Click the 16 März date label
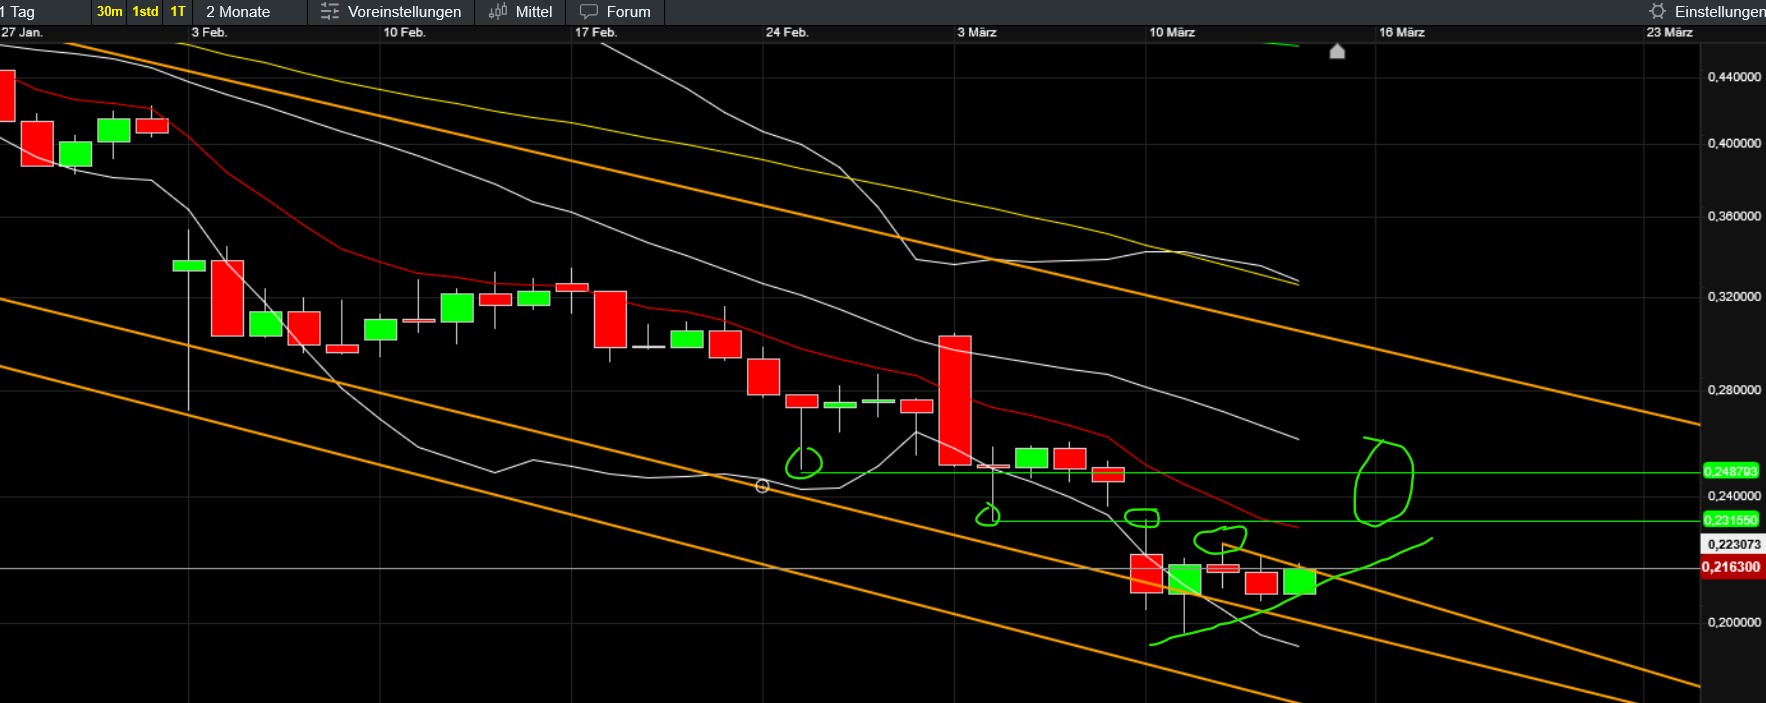 pyautogui.click(x=1402, y=32)
